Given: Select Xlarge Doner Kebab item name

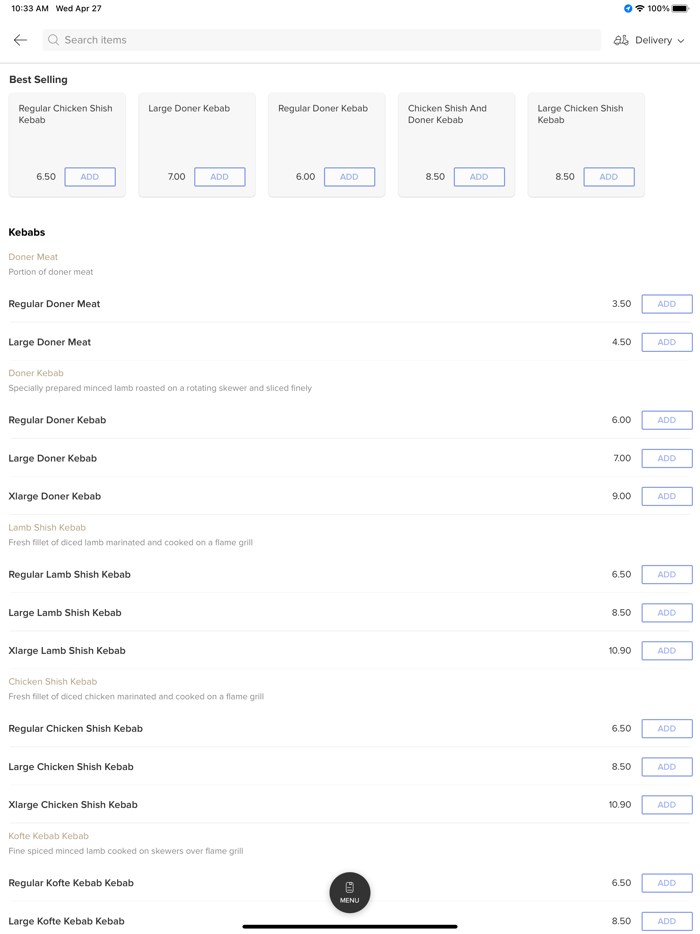Looking at the screenshot, I should (x=55, y=496).
